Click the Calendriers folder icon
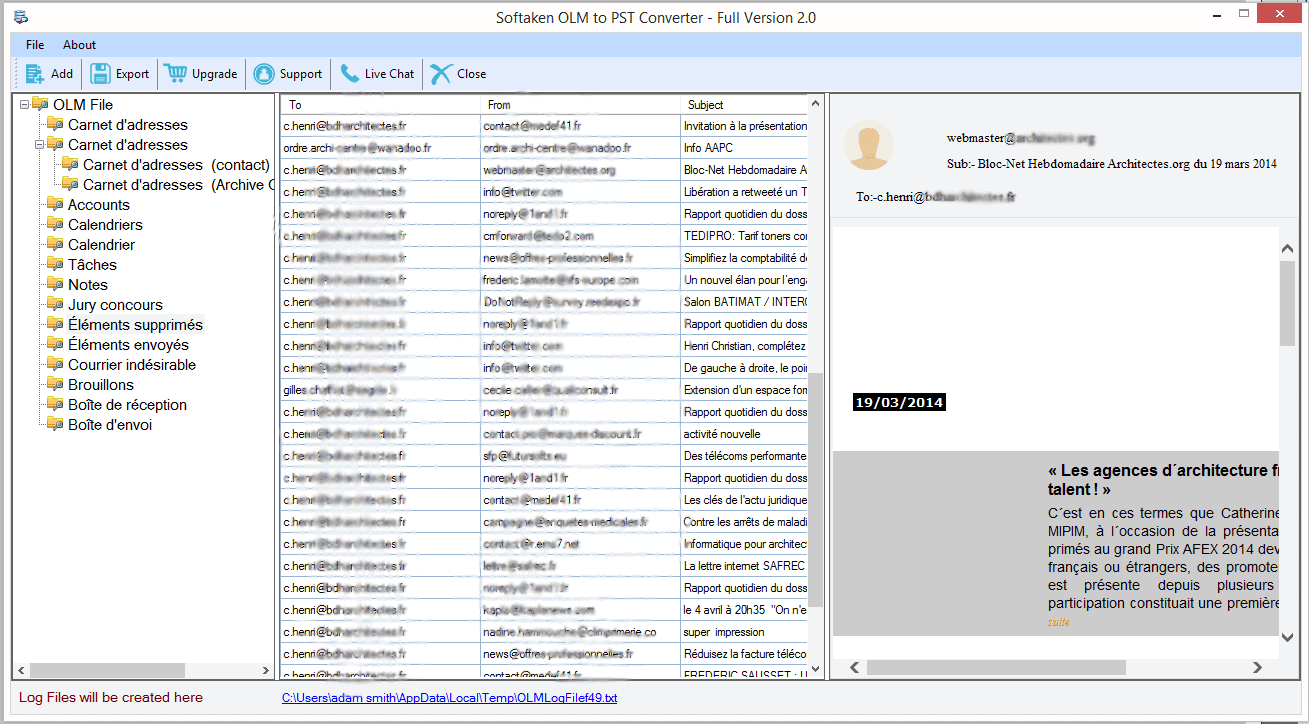Screen dimensions: 1309x724 click(x=55, y=225)
